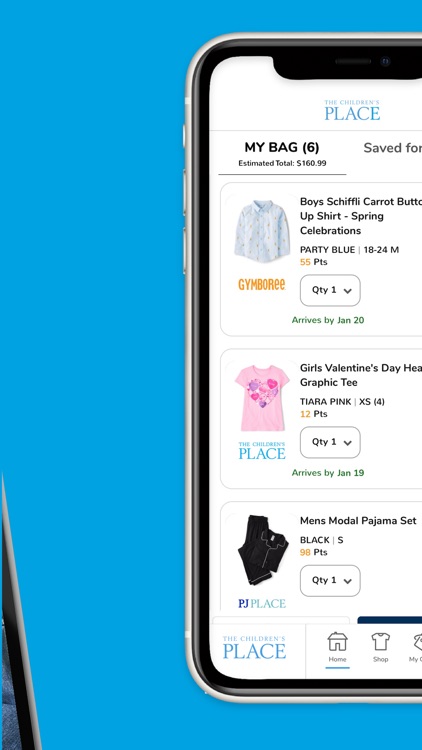Screen dimensions: 422x750
Task: Open Girls Valentine's Day Graphic Tee title
Action: [x=361, y=375]
